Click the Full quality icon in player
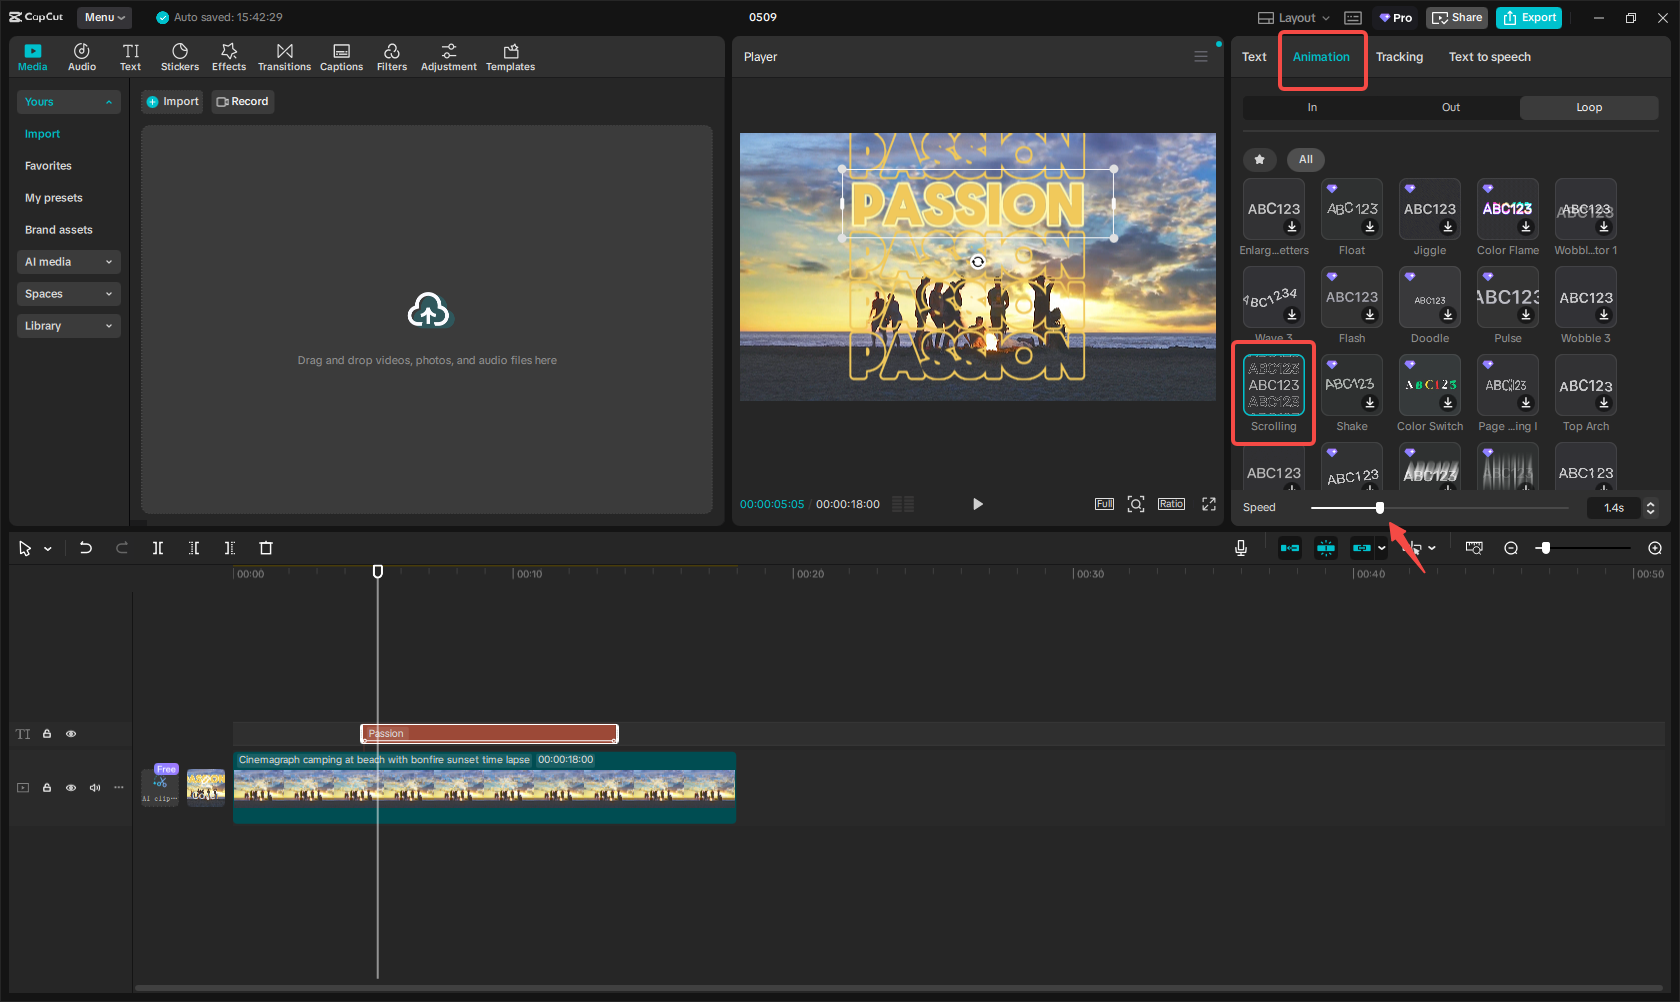Screen dimensions: 1680x1002 1104,504
